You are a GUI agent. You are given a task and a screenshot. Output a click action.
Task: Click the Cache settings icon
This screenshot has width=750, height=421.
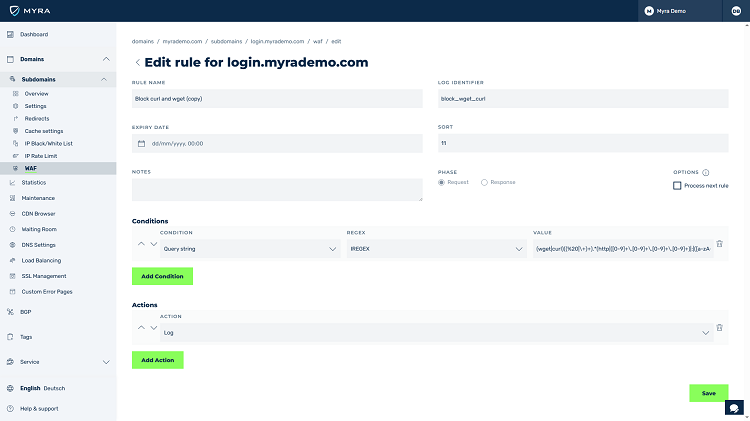tap(15, 131)
